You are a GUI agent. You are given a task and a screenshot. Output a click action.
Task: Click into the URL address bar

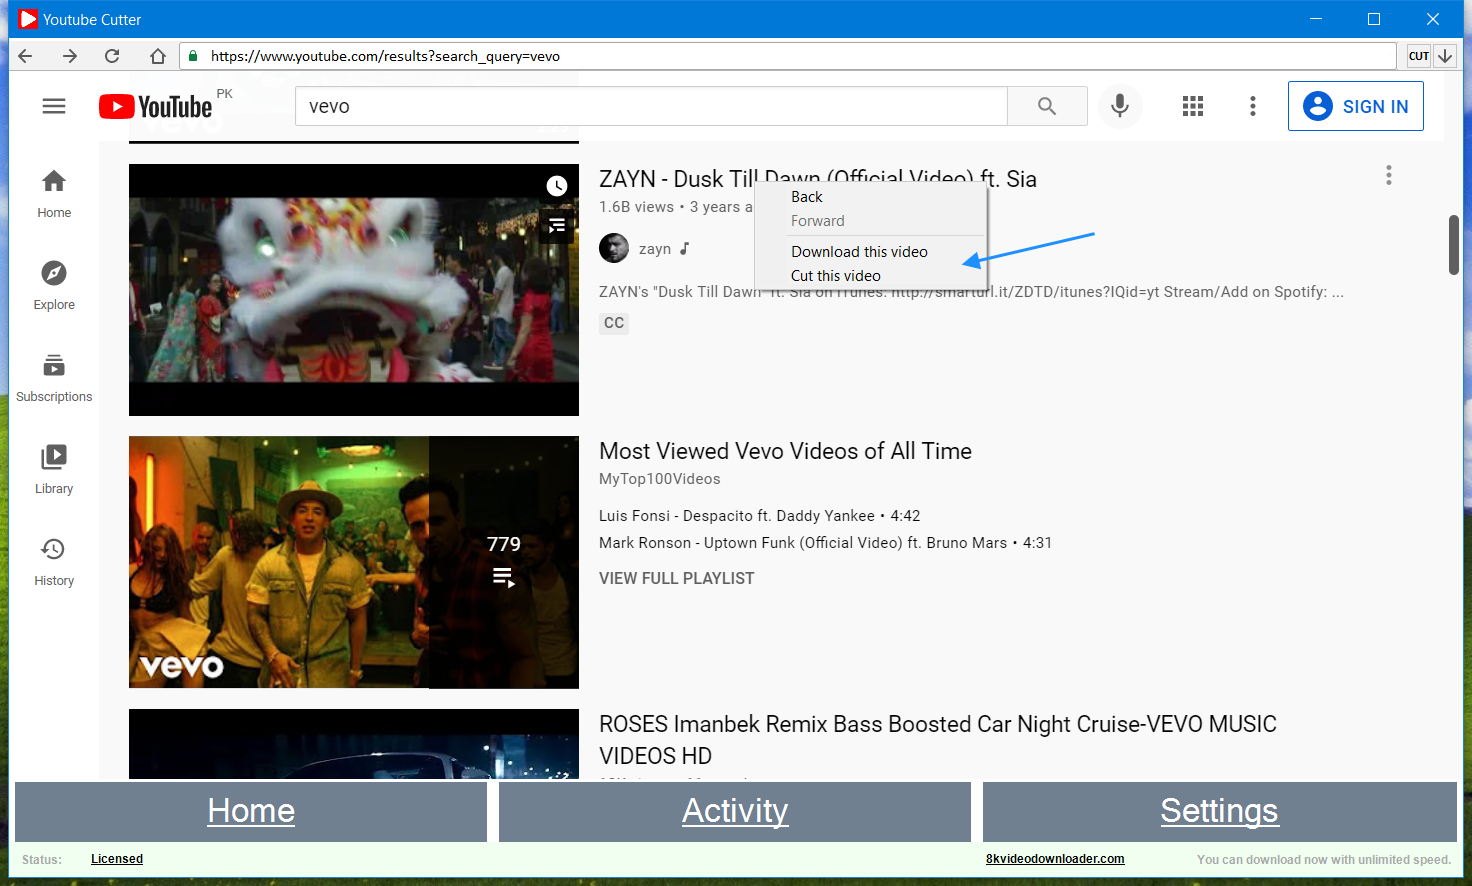788,56
